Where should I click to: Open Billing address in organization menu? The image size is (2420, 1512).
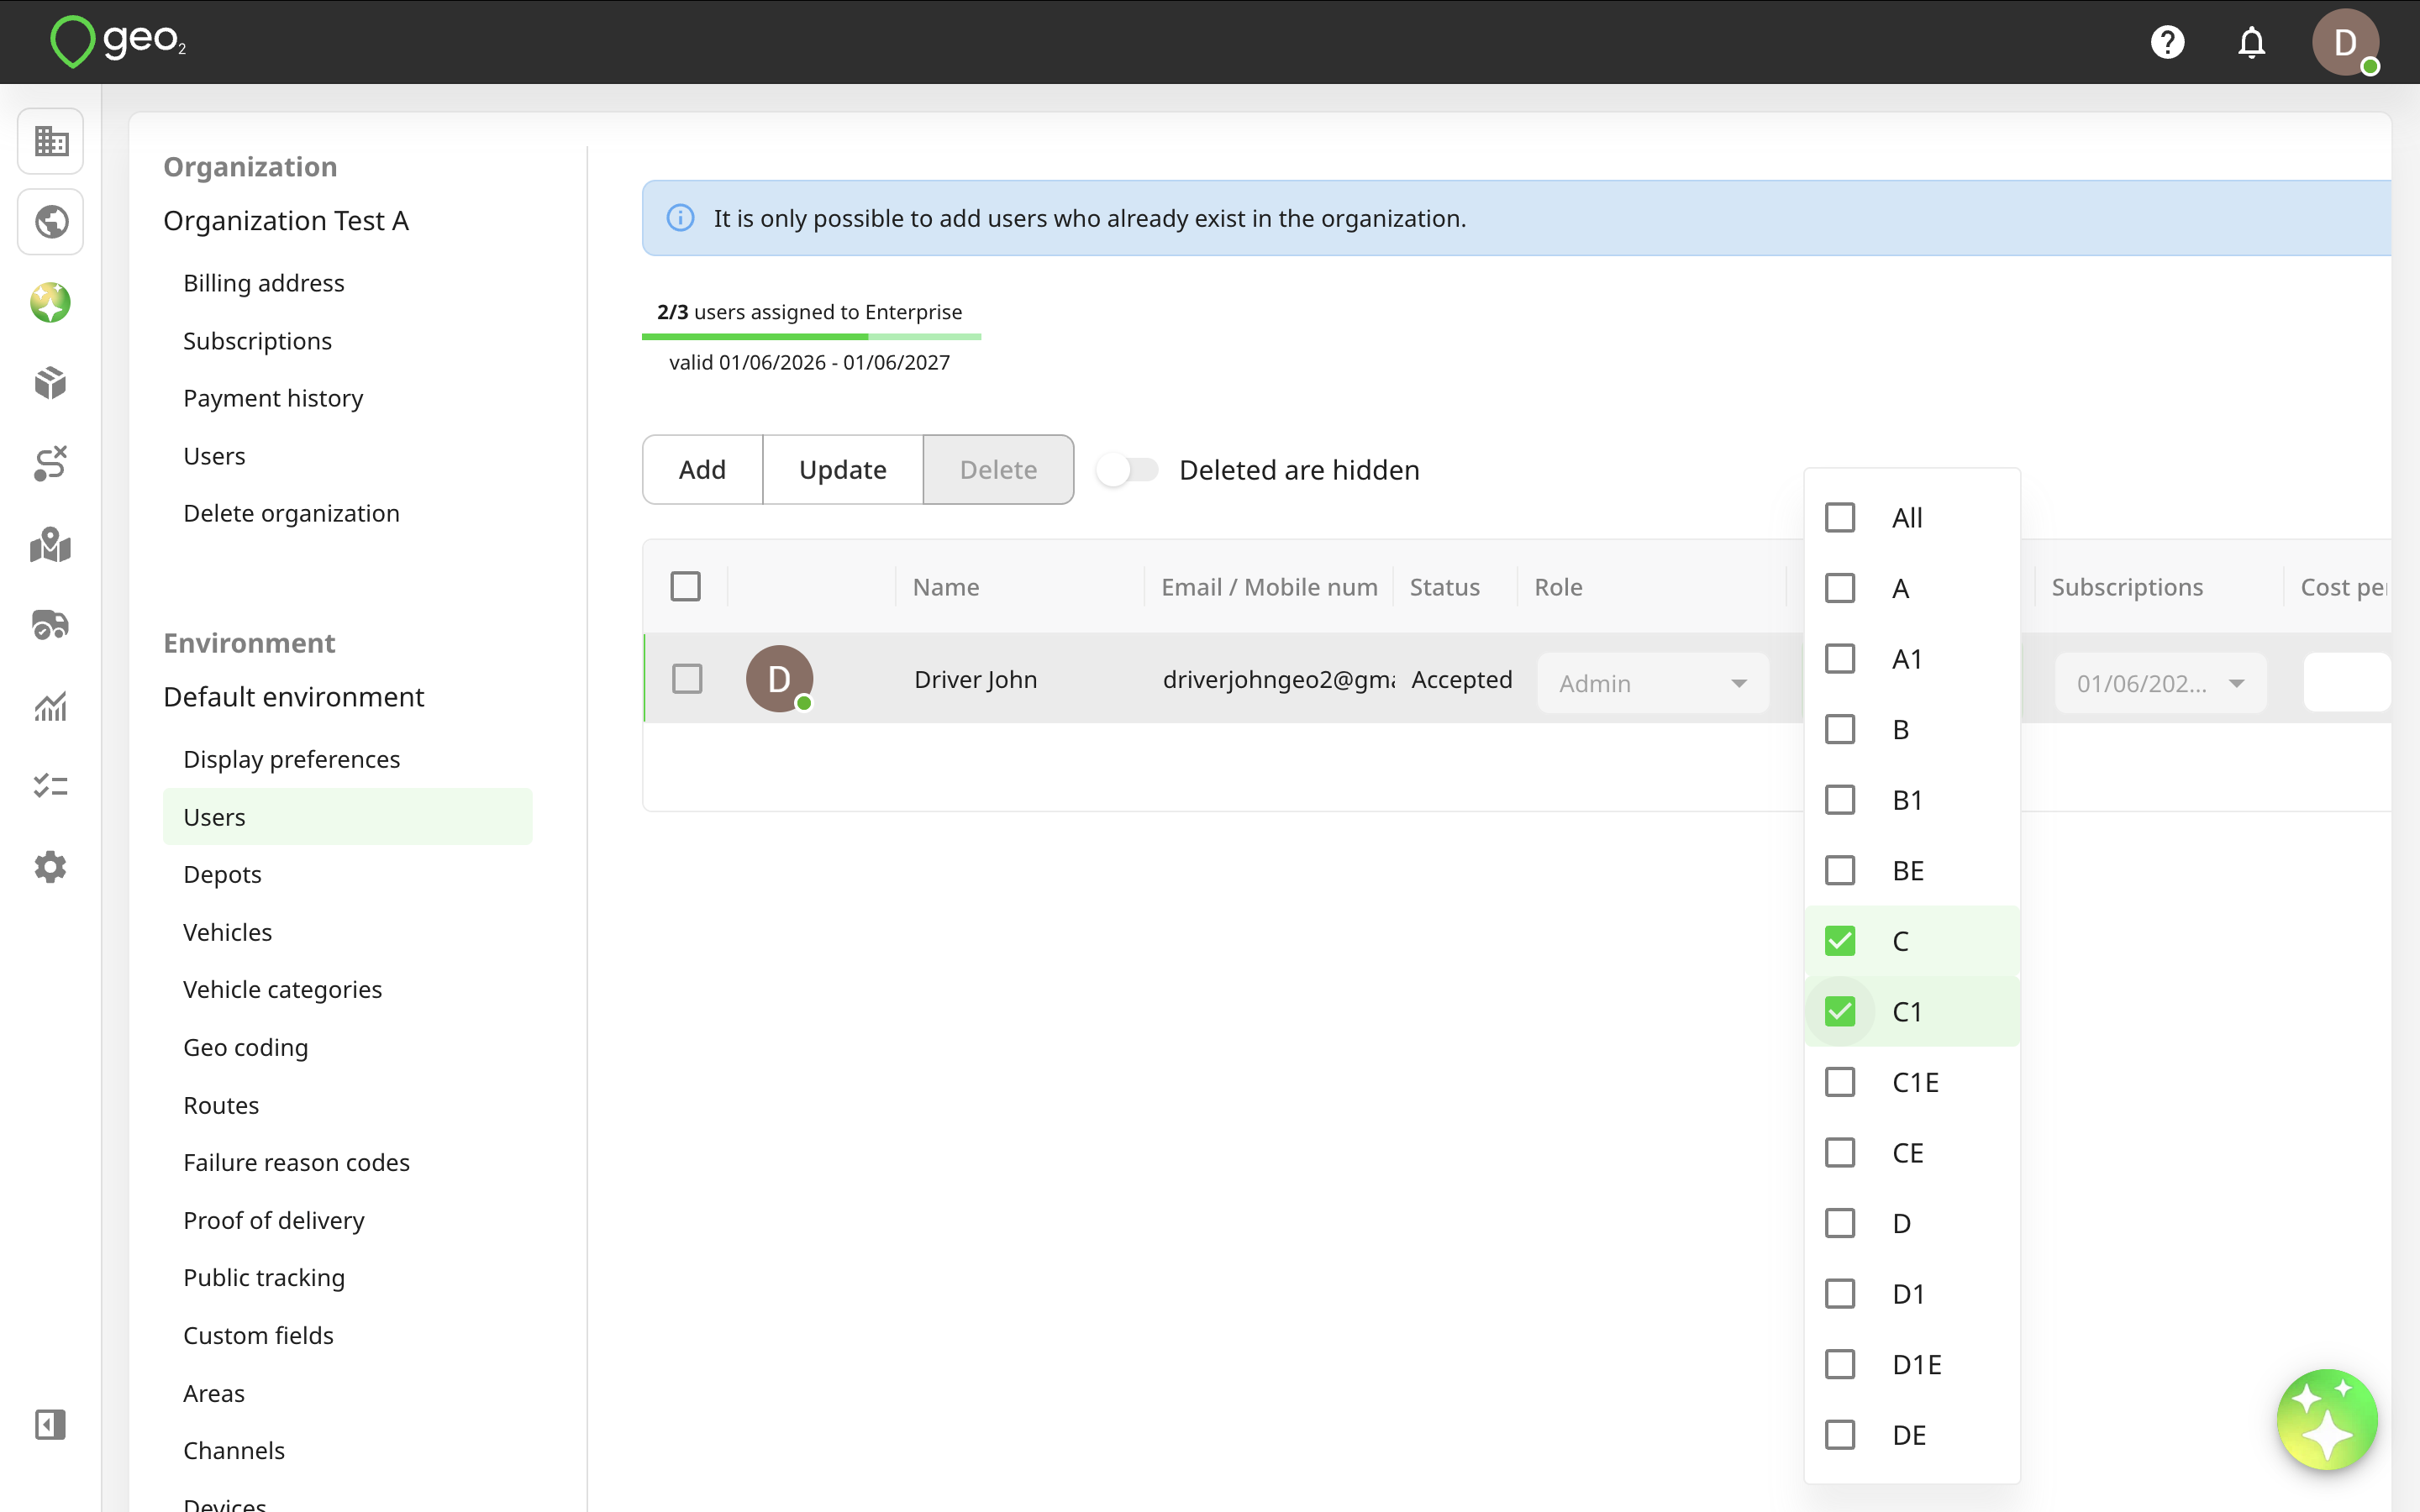(x=264, y=283)
